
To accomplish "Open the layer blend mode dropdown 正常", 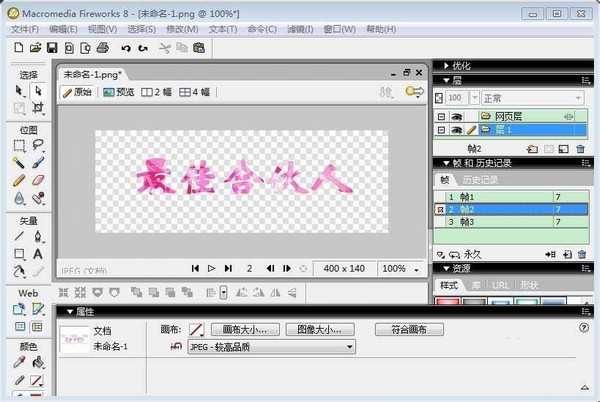I will 530,98.
